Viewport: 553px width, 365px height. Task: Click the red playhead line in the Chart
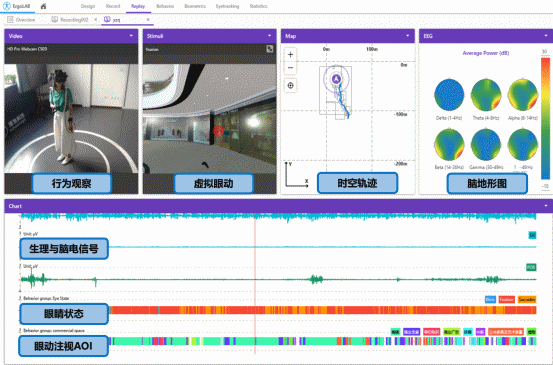pos(255,282)
